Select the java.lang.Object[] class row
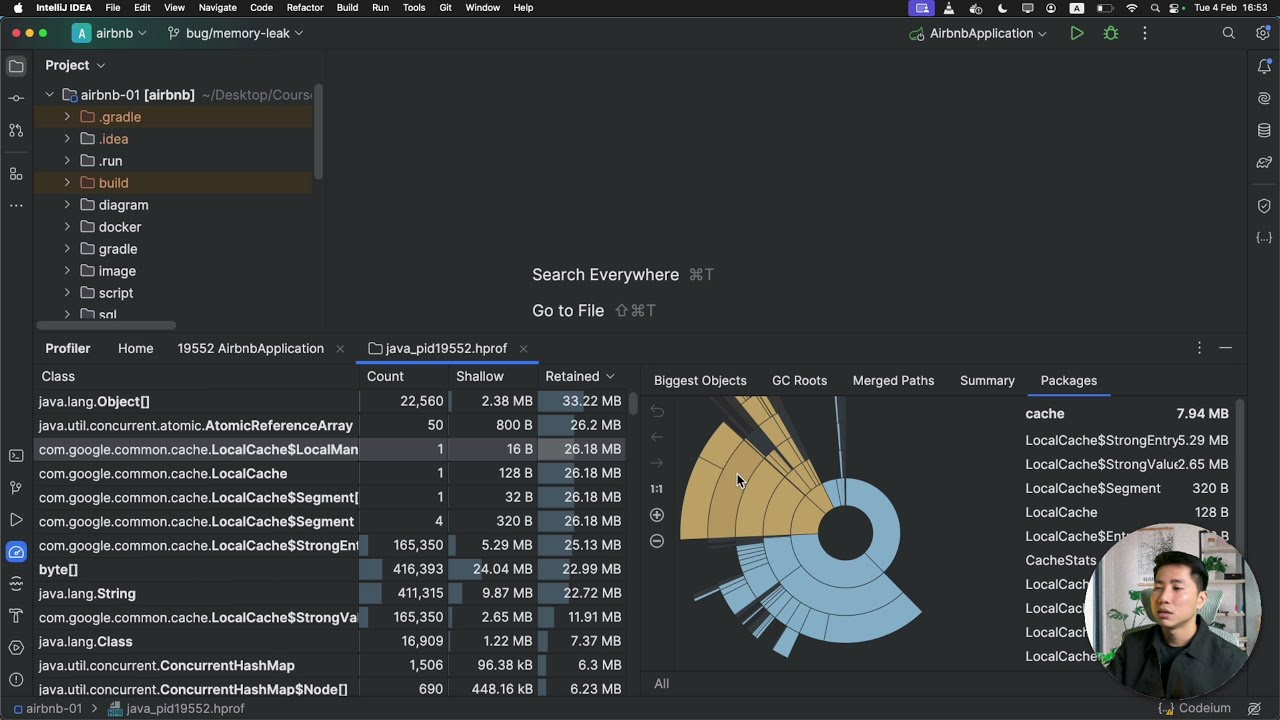The width and height of the screenshot is (1280, 720). tap(330, 401)
